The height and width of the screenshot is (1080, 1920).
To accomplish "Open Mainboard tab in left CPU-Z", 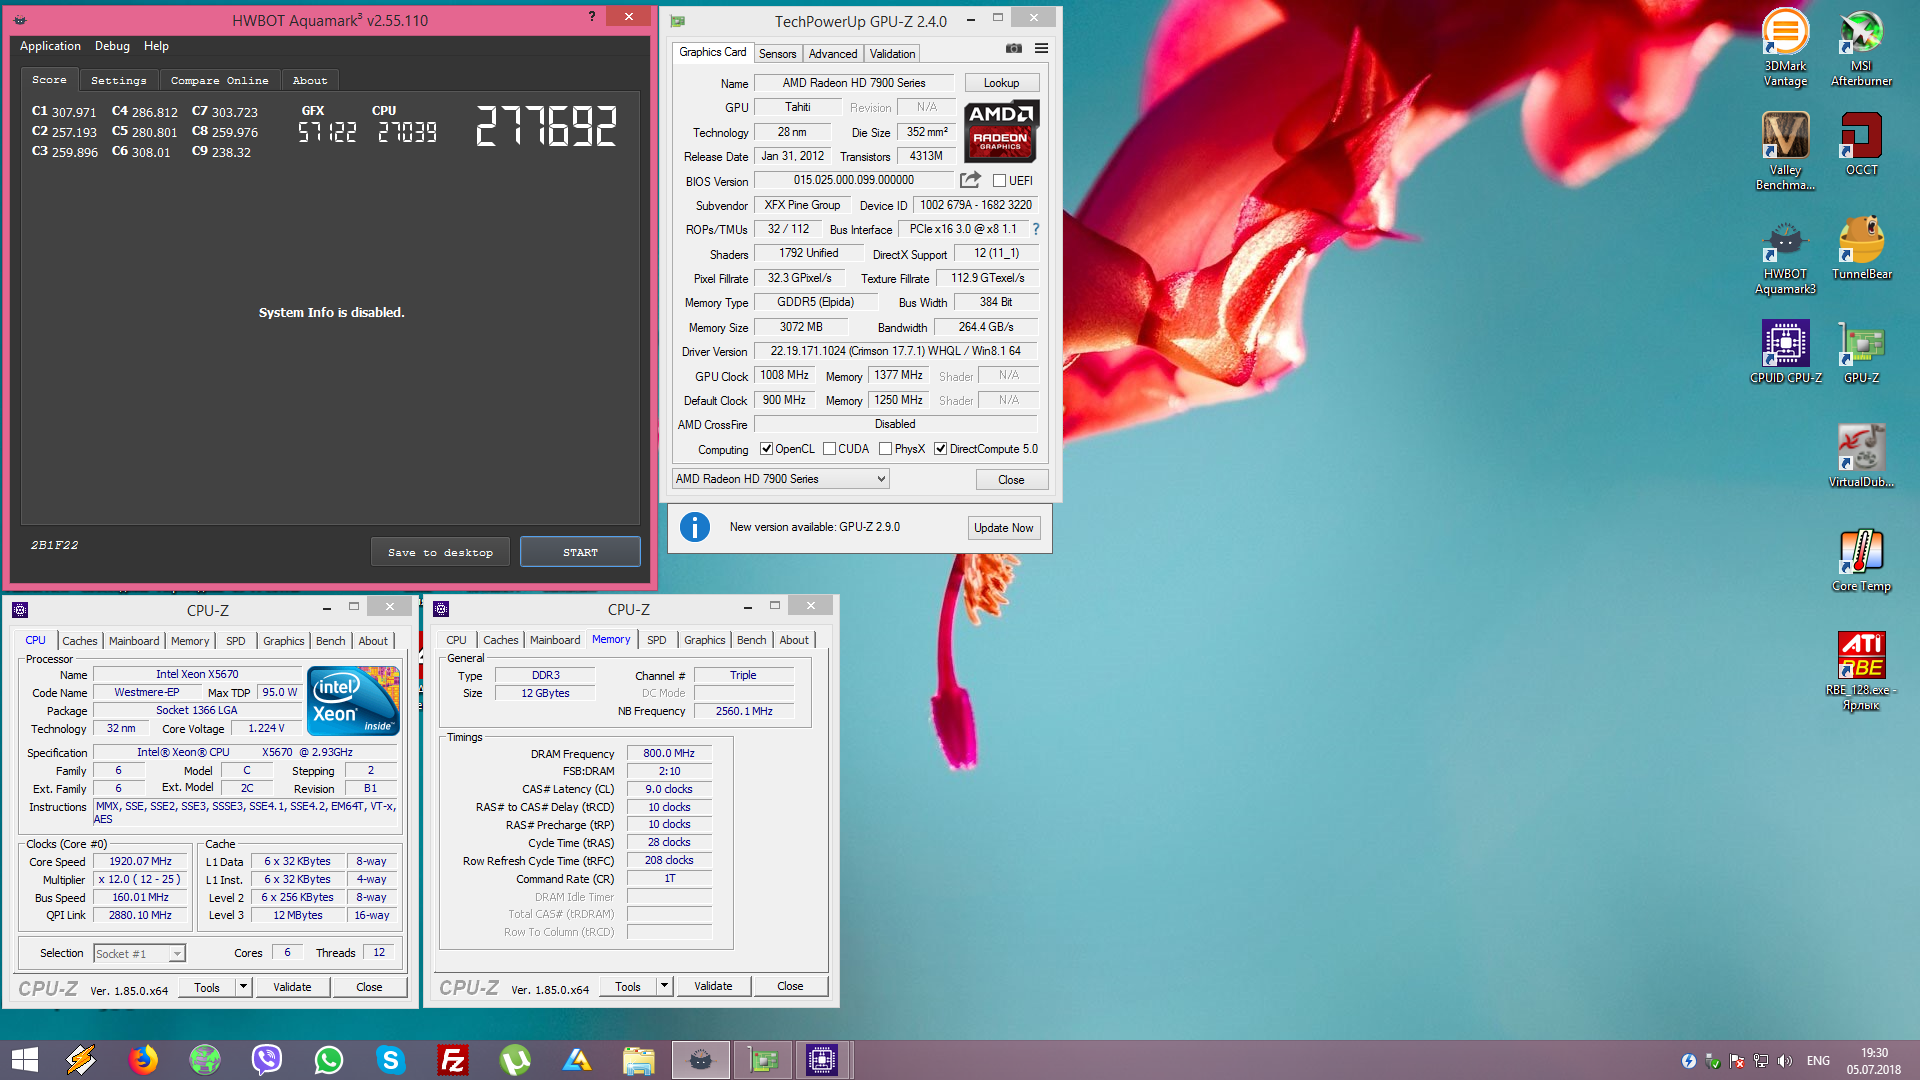I will 134,641.
